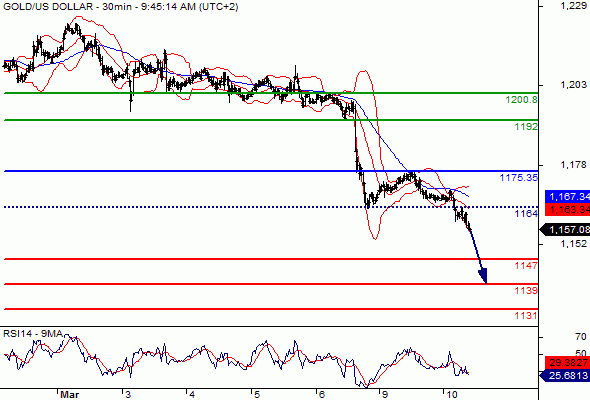Screen dimensions: 590x400
Task: Click the 1175.35 pivot level label
Action: [519, 177]
